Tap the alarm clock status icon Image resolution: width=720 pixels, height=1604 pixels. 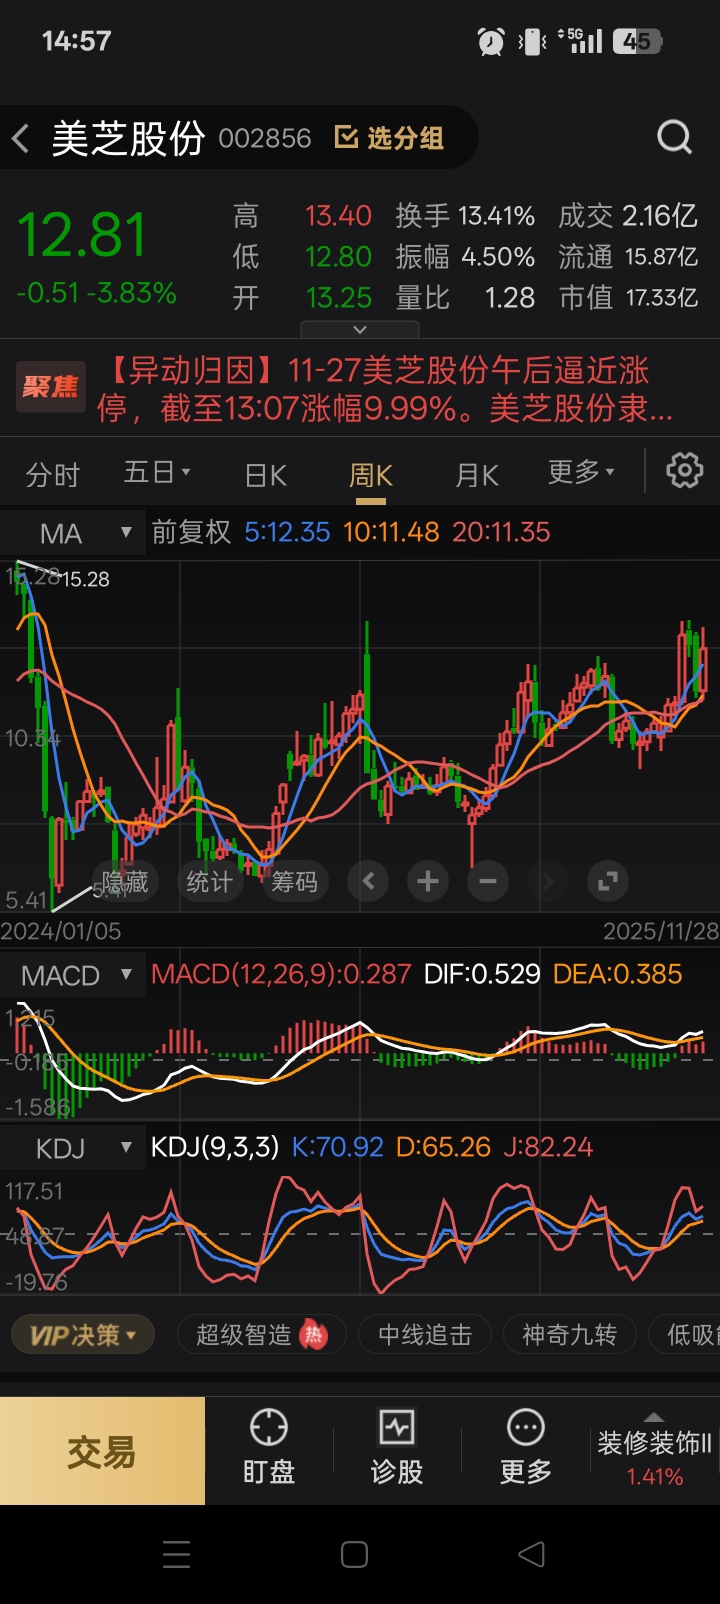tap(491, 41)
